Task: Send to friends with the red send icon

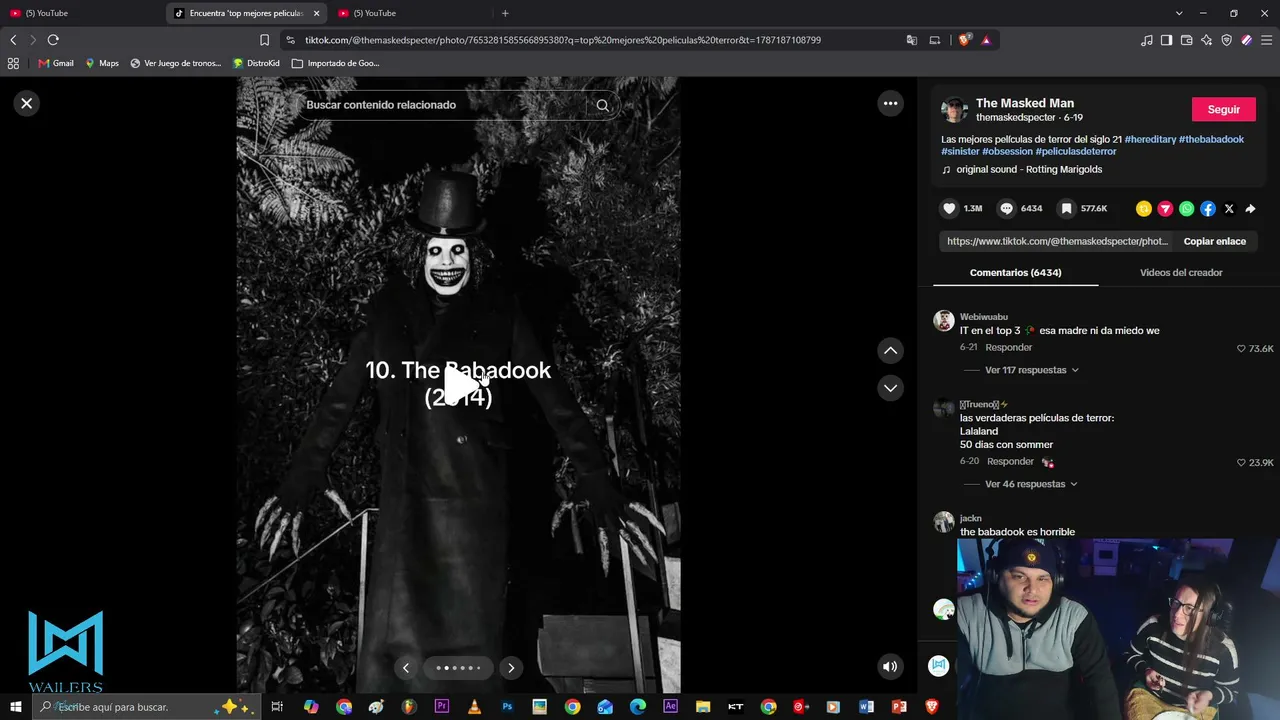Action: (1165, 209)
